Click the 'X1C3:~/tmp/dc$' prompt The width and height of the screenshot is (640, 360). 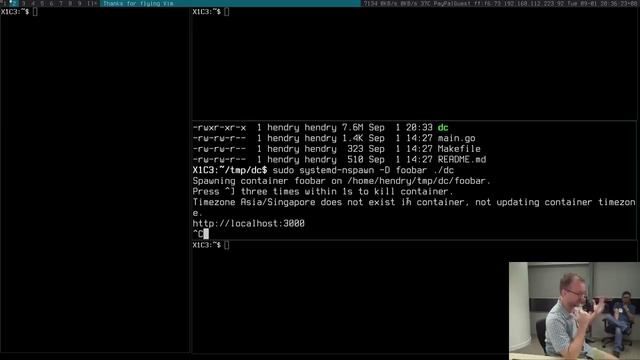tap(230, 170)
